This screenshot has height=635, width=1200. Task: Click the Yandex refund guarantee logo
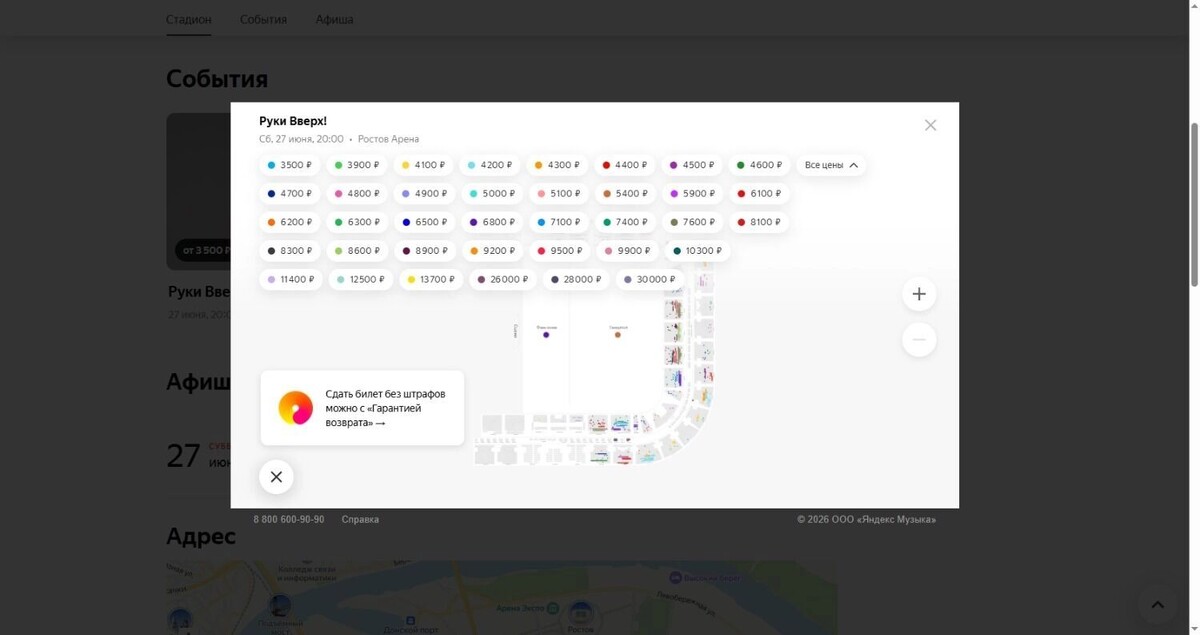pos(295,408)
